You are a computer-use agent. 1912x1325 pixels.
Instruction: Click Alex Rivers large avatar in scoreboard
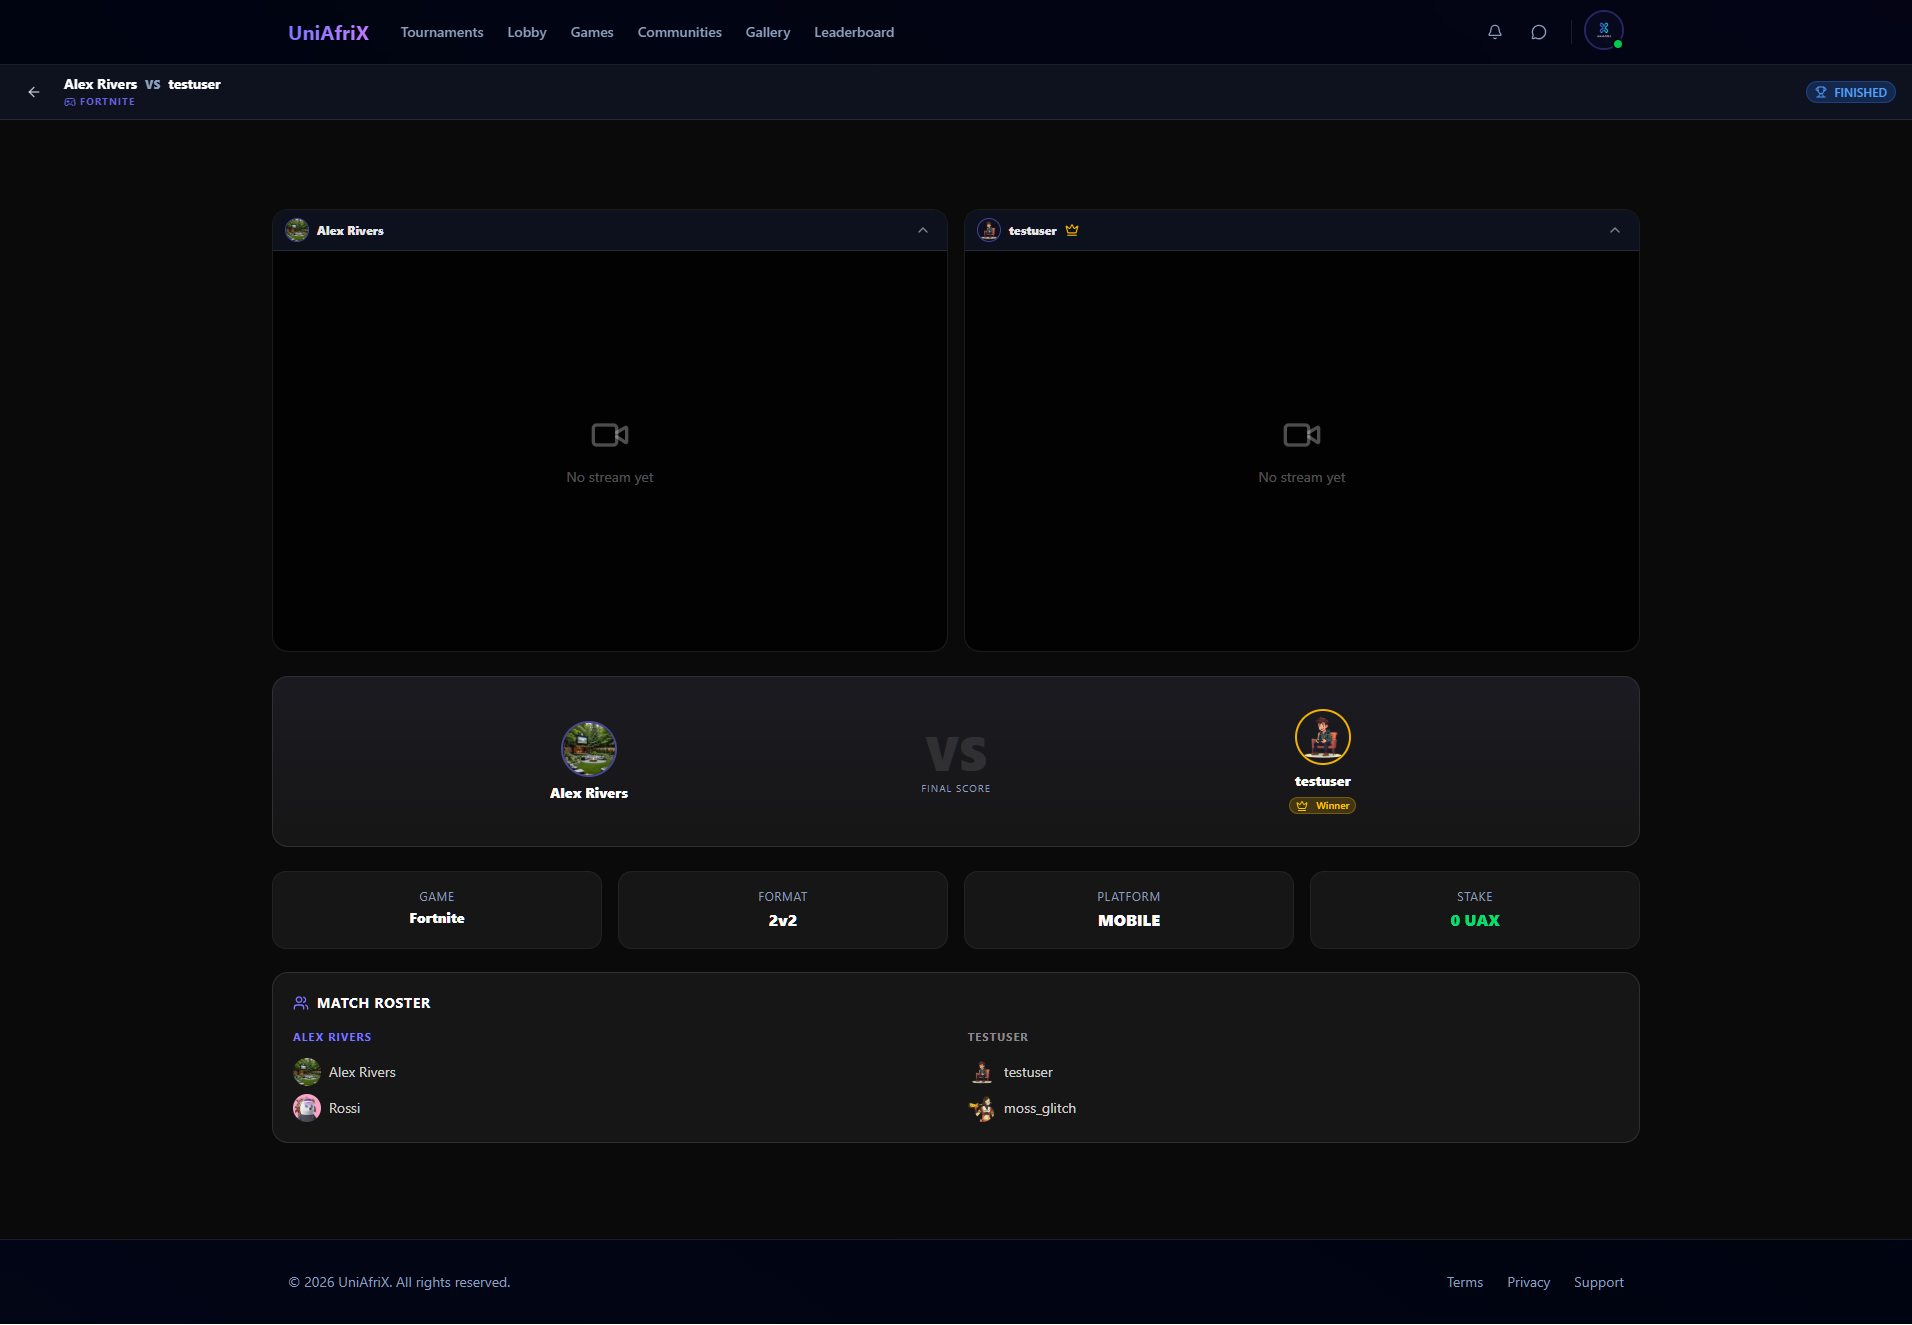[x=589, y=749]
